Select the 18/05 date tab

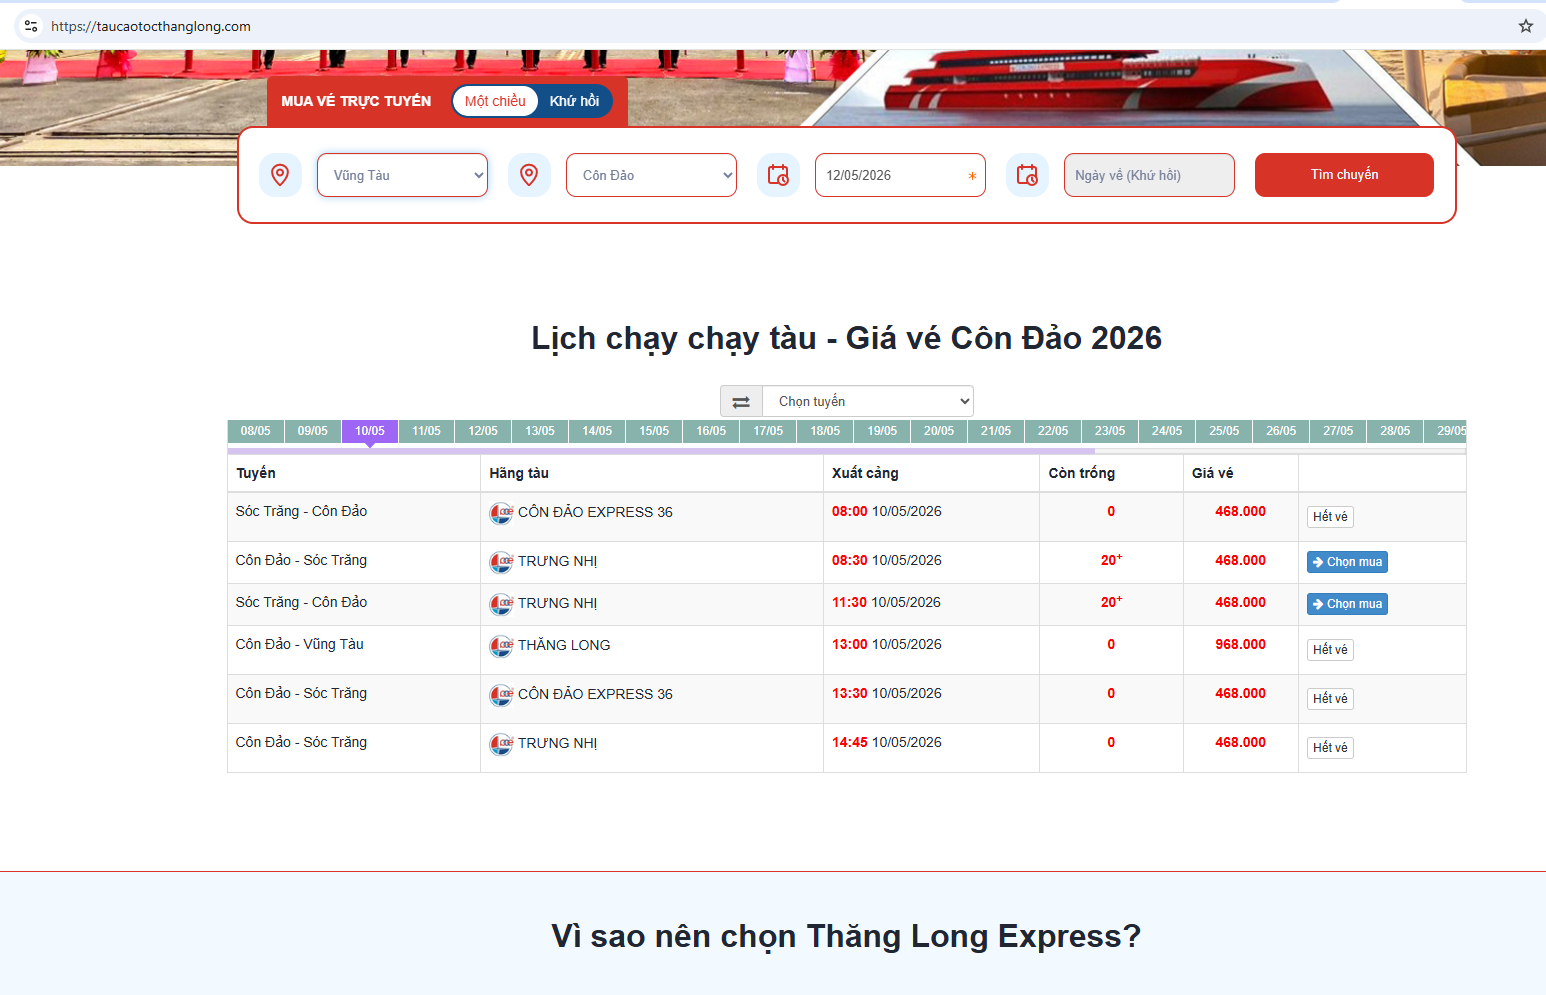(x=825, y=431)
